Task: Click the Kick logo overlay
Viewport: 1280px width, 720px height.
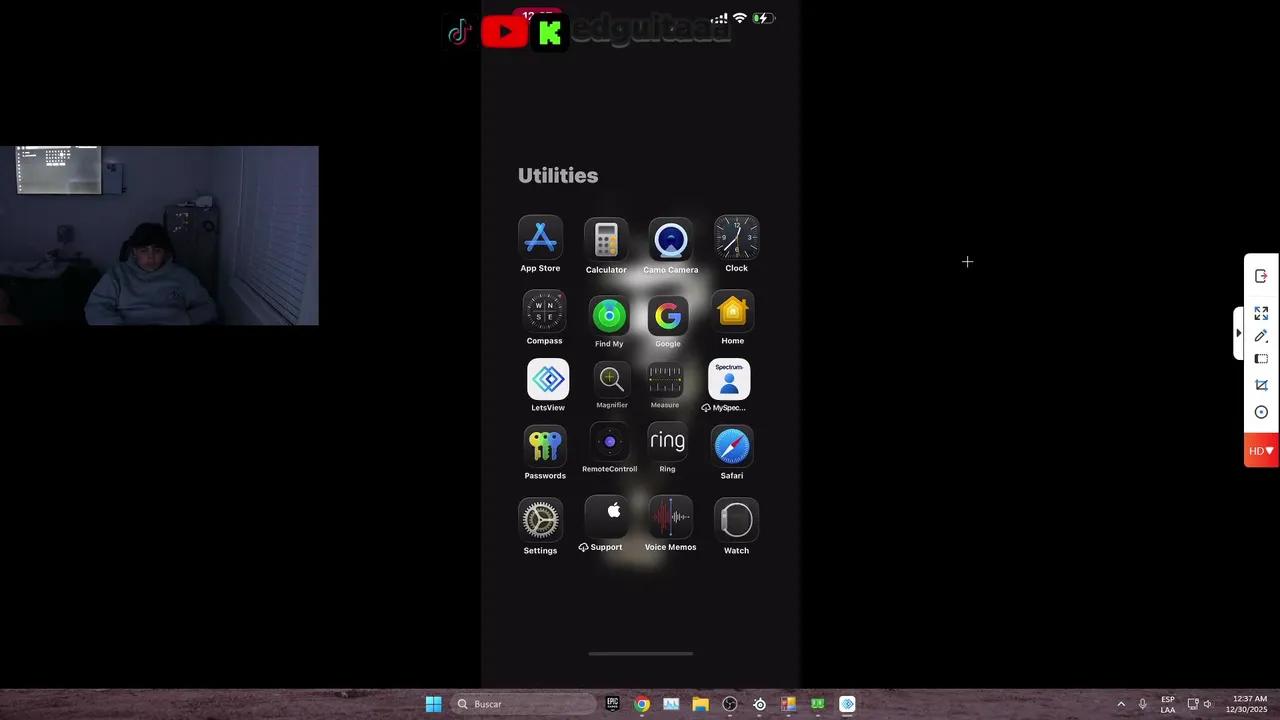Action: (x=549, y=33)
